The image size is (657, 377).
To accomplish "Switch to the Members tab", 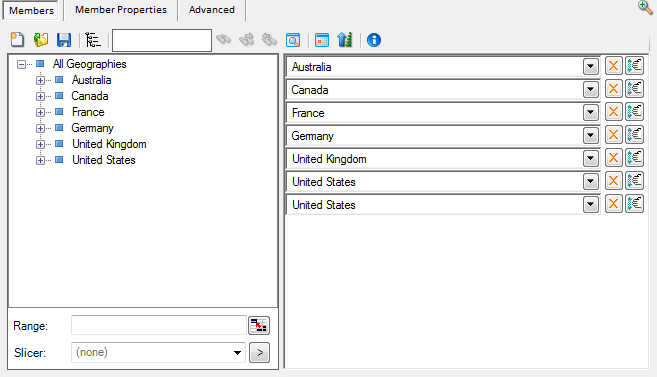I will click(31, 10).
